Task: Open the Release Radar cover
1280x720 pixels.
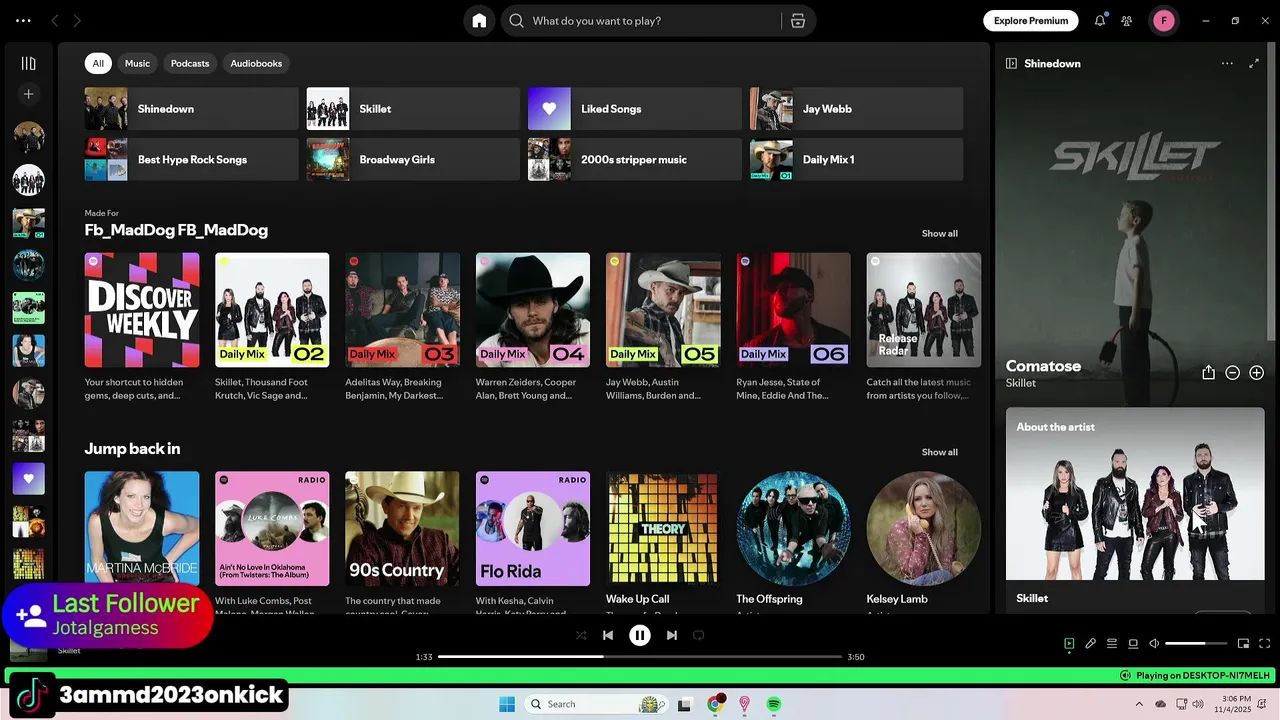Action: (924, 310)
